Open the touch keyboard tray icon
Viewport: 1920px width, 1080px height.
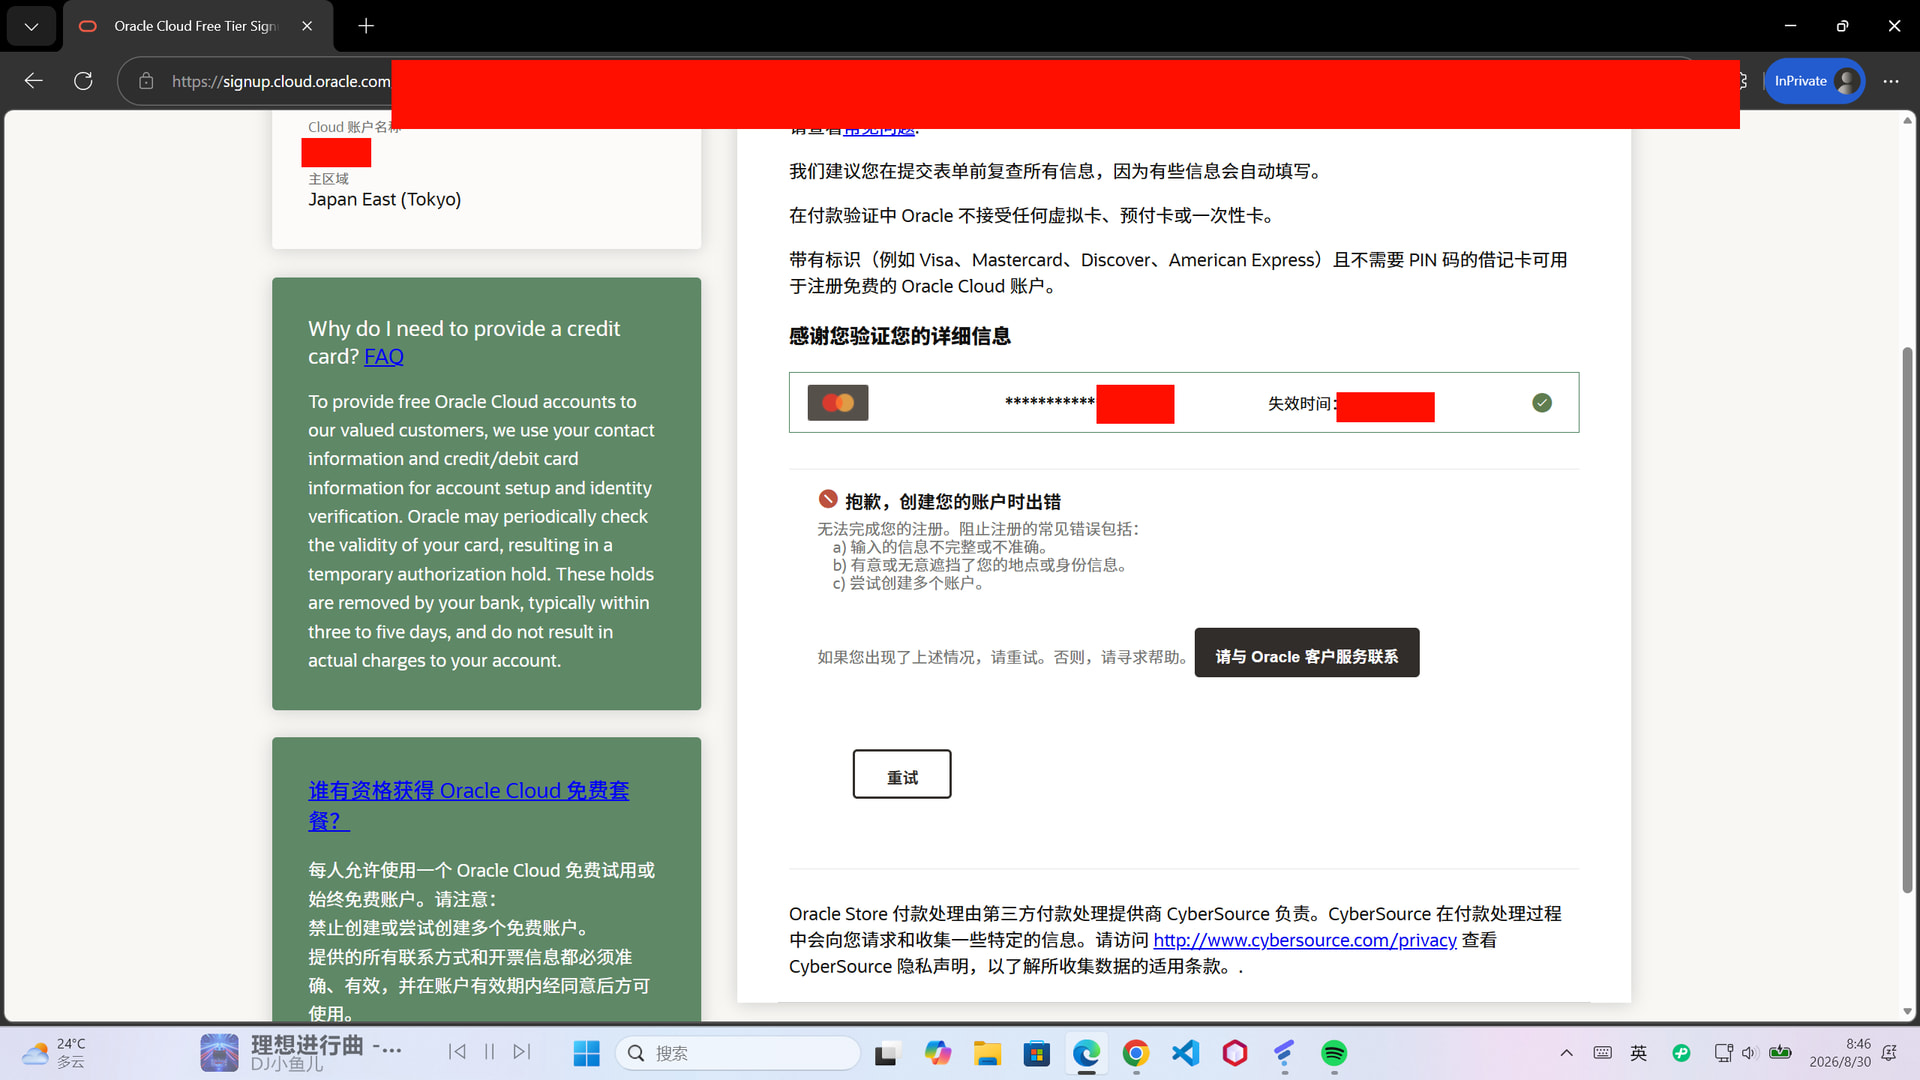1602,1053
